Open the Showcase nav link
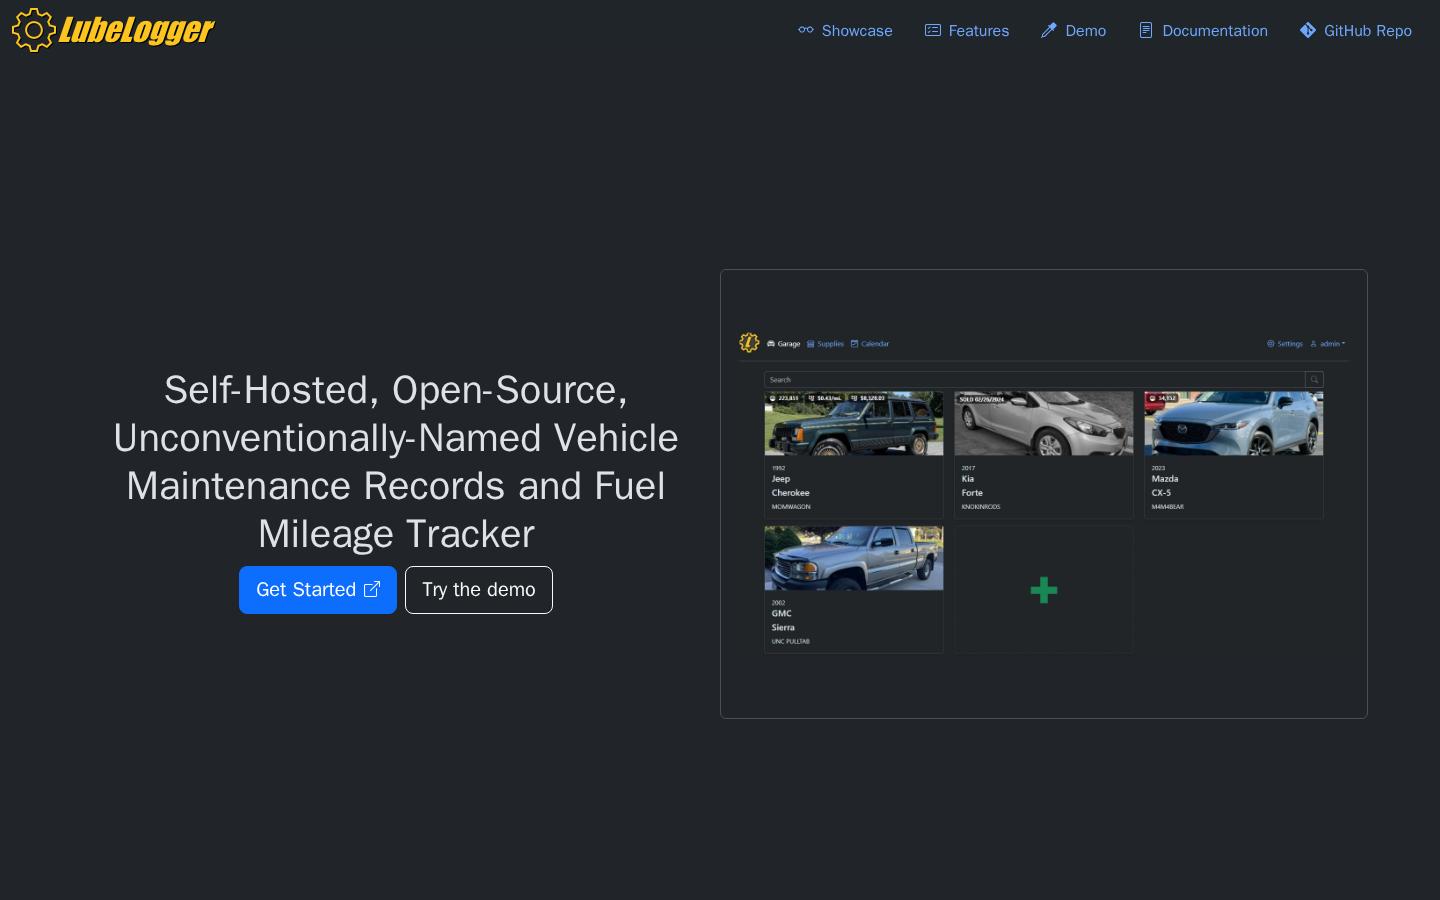Image resolution: width=1440 pixels, height=900 pixels. pos(845,31)
